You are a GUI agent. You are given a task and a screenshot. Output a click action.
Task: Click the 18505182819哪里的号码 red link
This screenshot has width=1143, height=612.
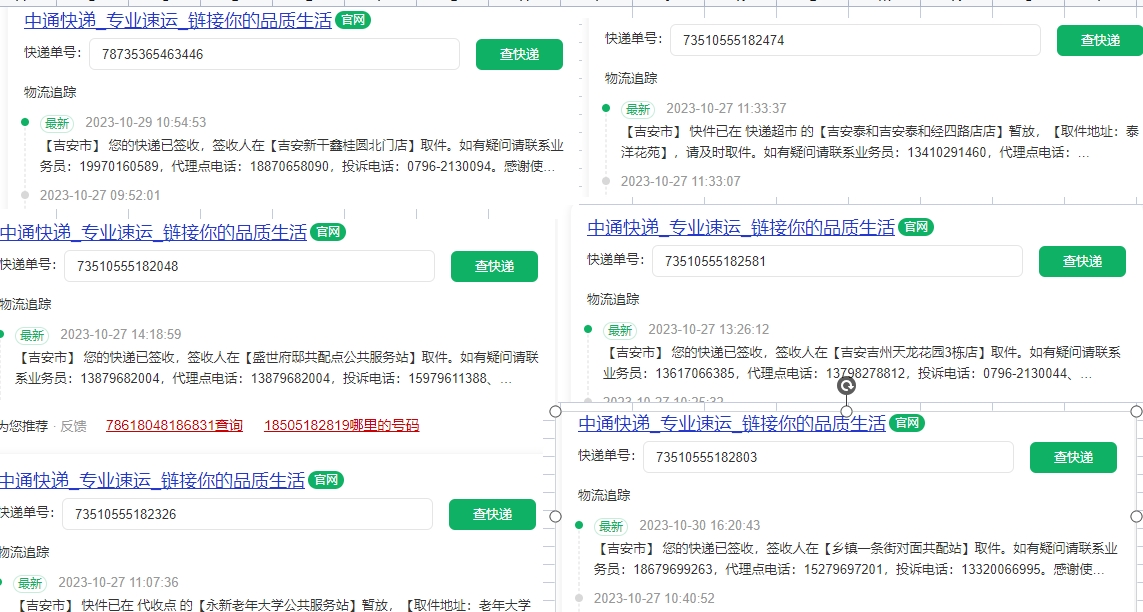[x=341, y=425]
